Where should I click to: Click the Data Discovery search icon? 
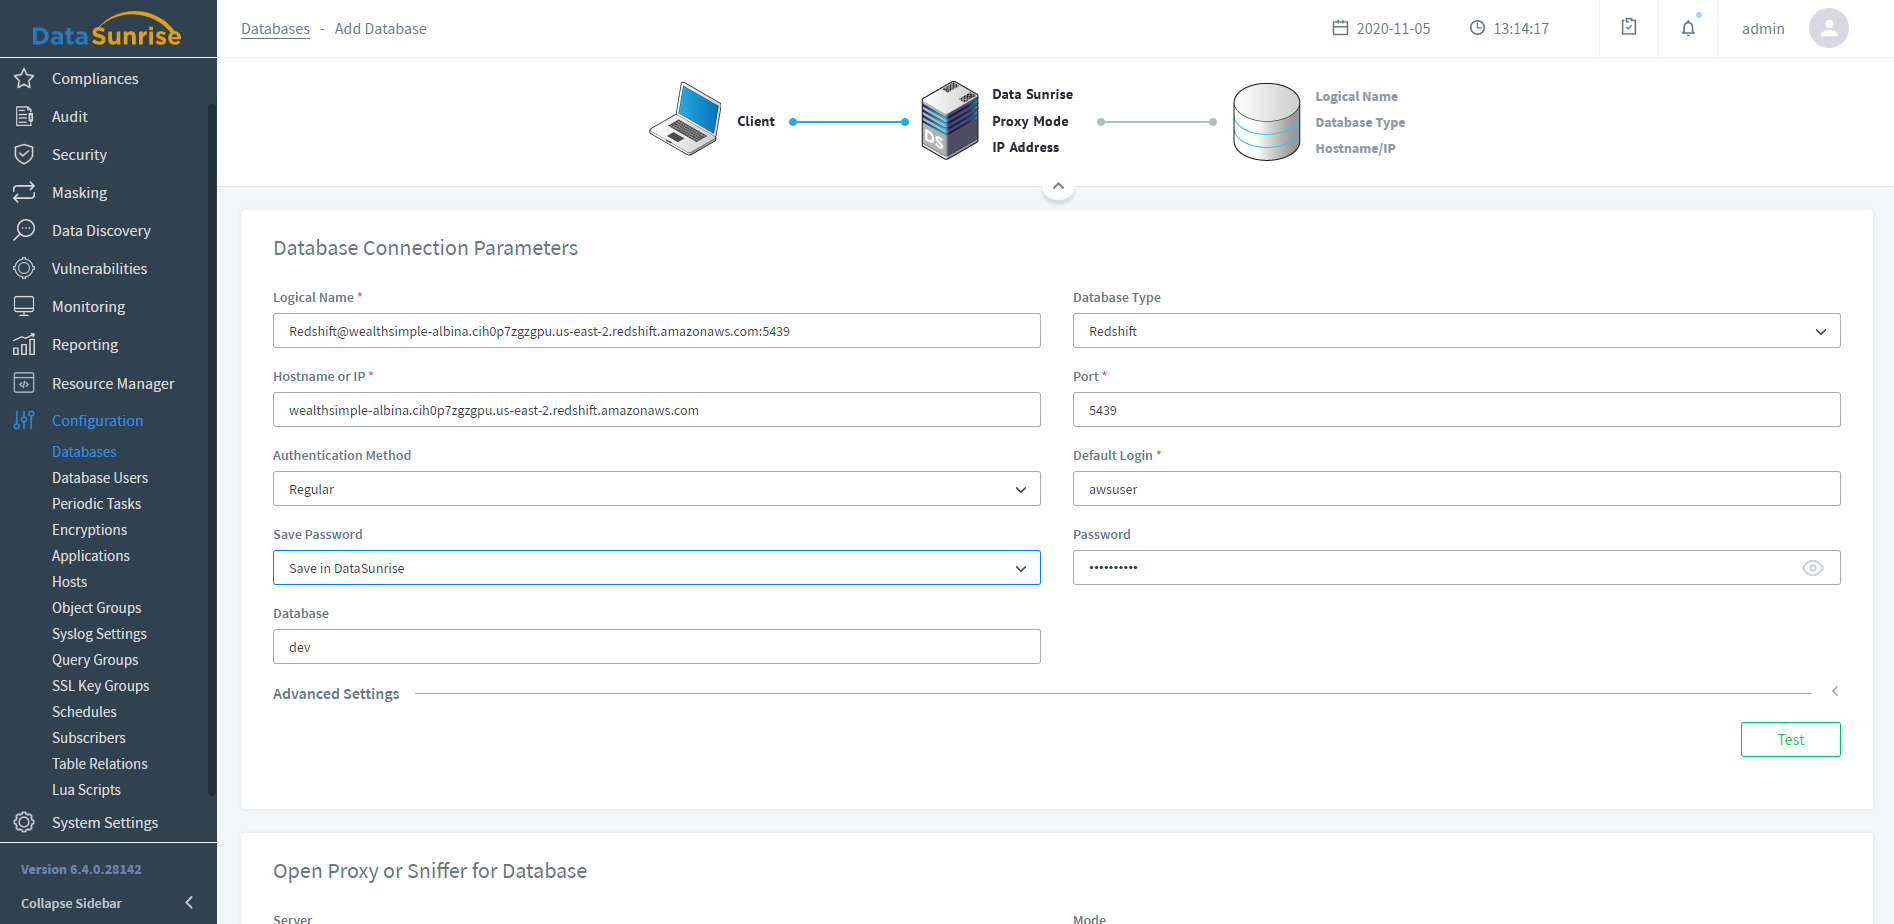point(24,230)
